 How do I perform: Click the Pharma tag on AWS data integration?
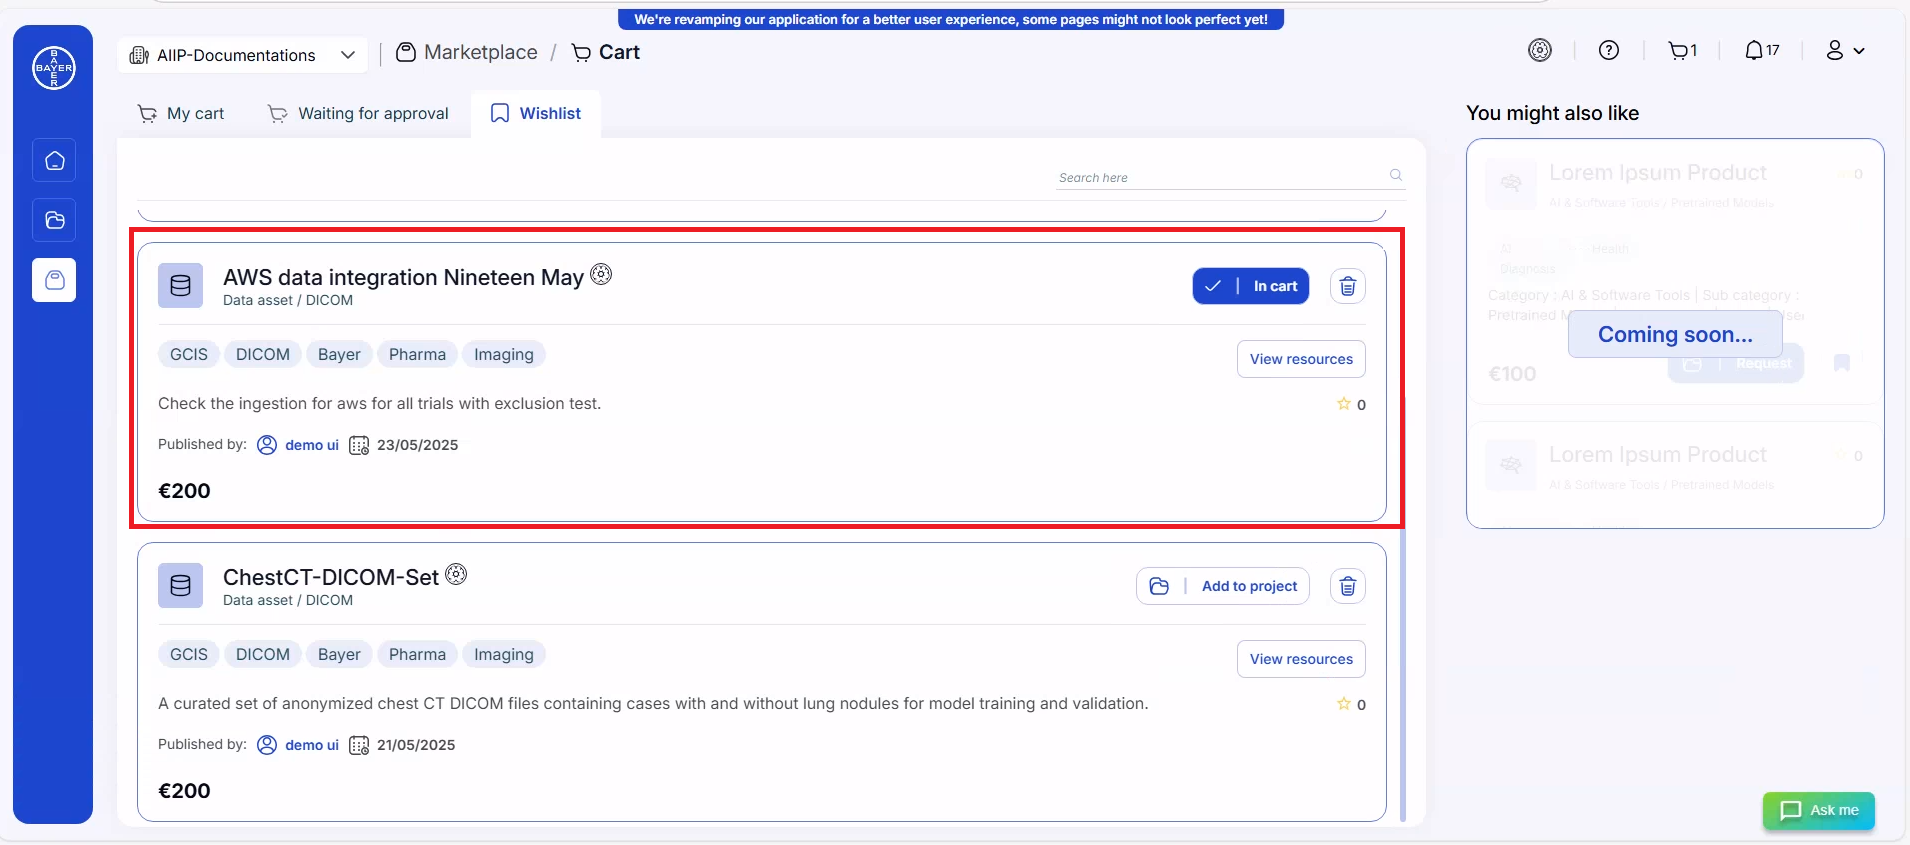(x=417, y=354)
